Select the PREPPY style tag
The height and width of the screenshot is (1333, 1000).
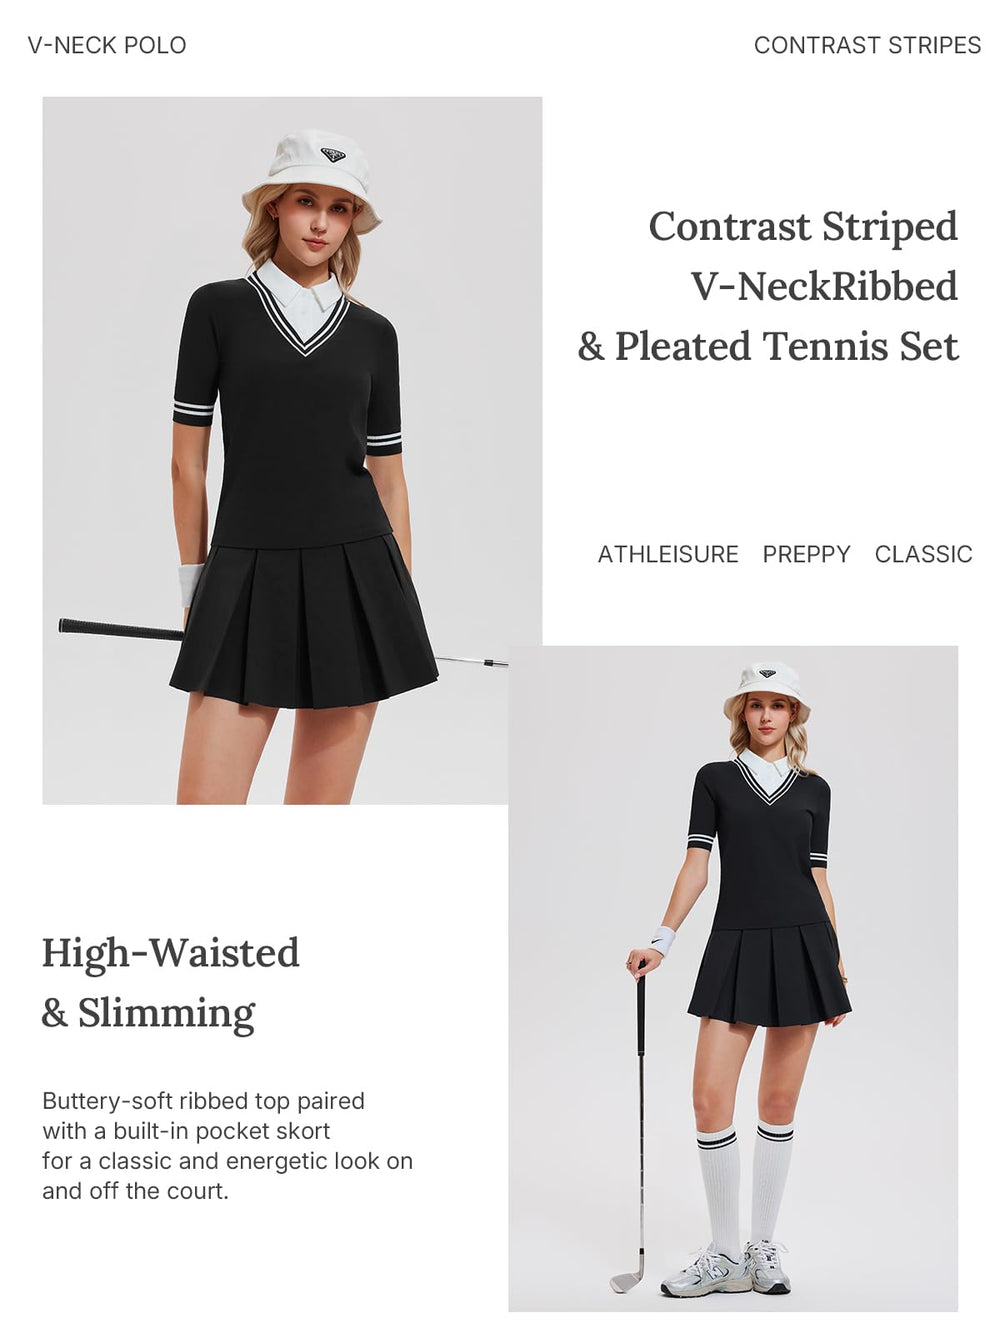click(x=806, y=554)
